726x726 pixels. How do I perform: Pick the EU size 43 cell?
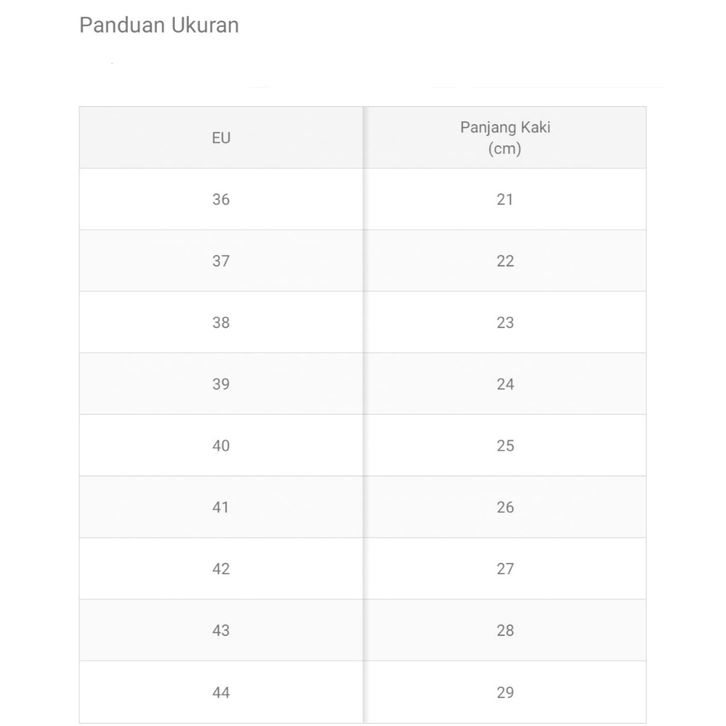click(x=221, y=630)
